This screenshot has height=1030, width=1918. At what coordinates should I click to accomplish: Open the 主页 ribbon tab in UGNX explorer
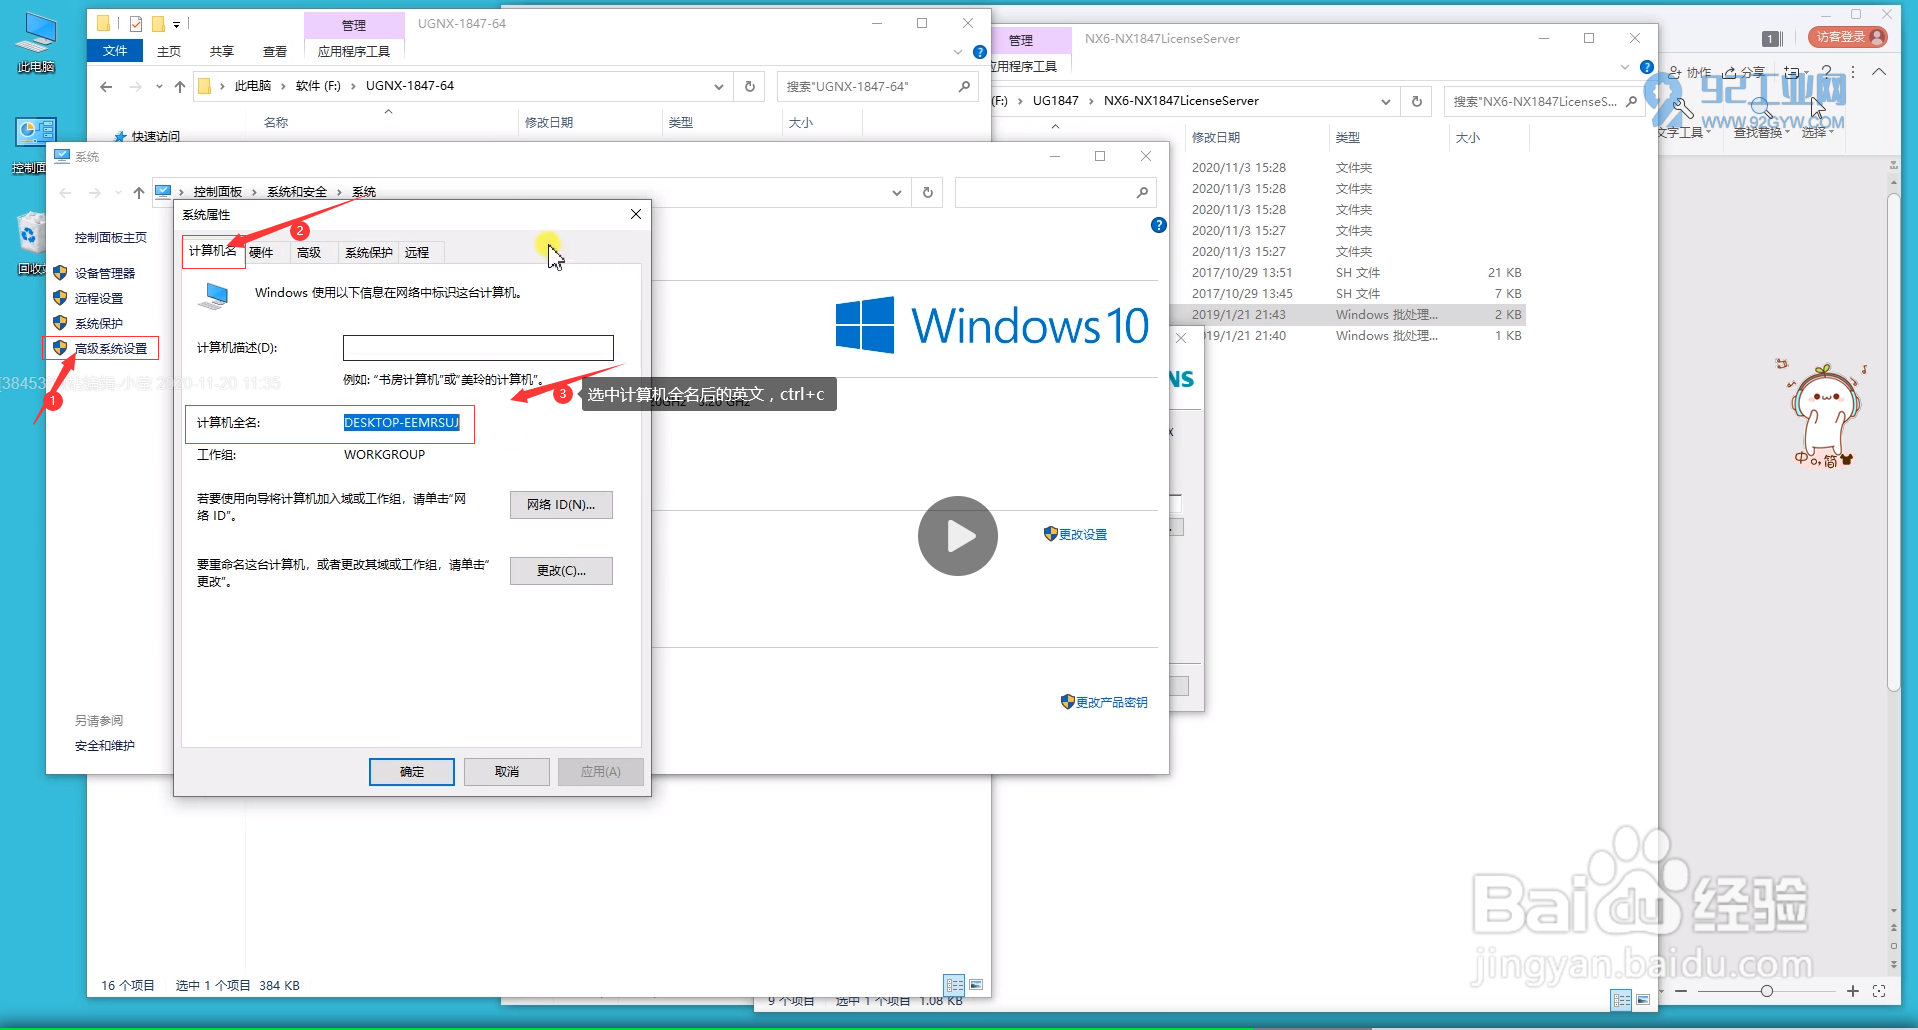click(x=169, y=51)
